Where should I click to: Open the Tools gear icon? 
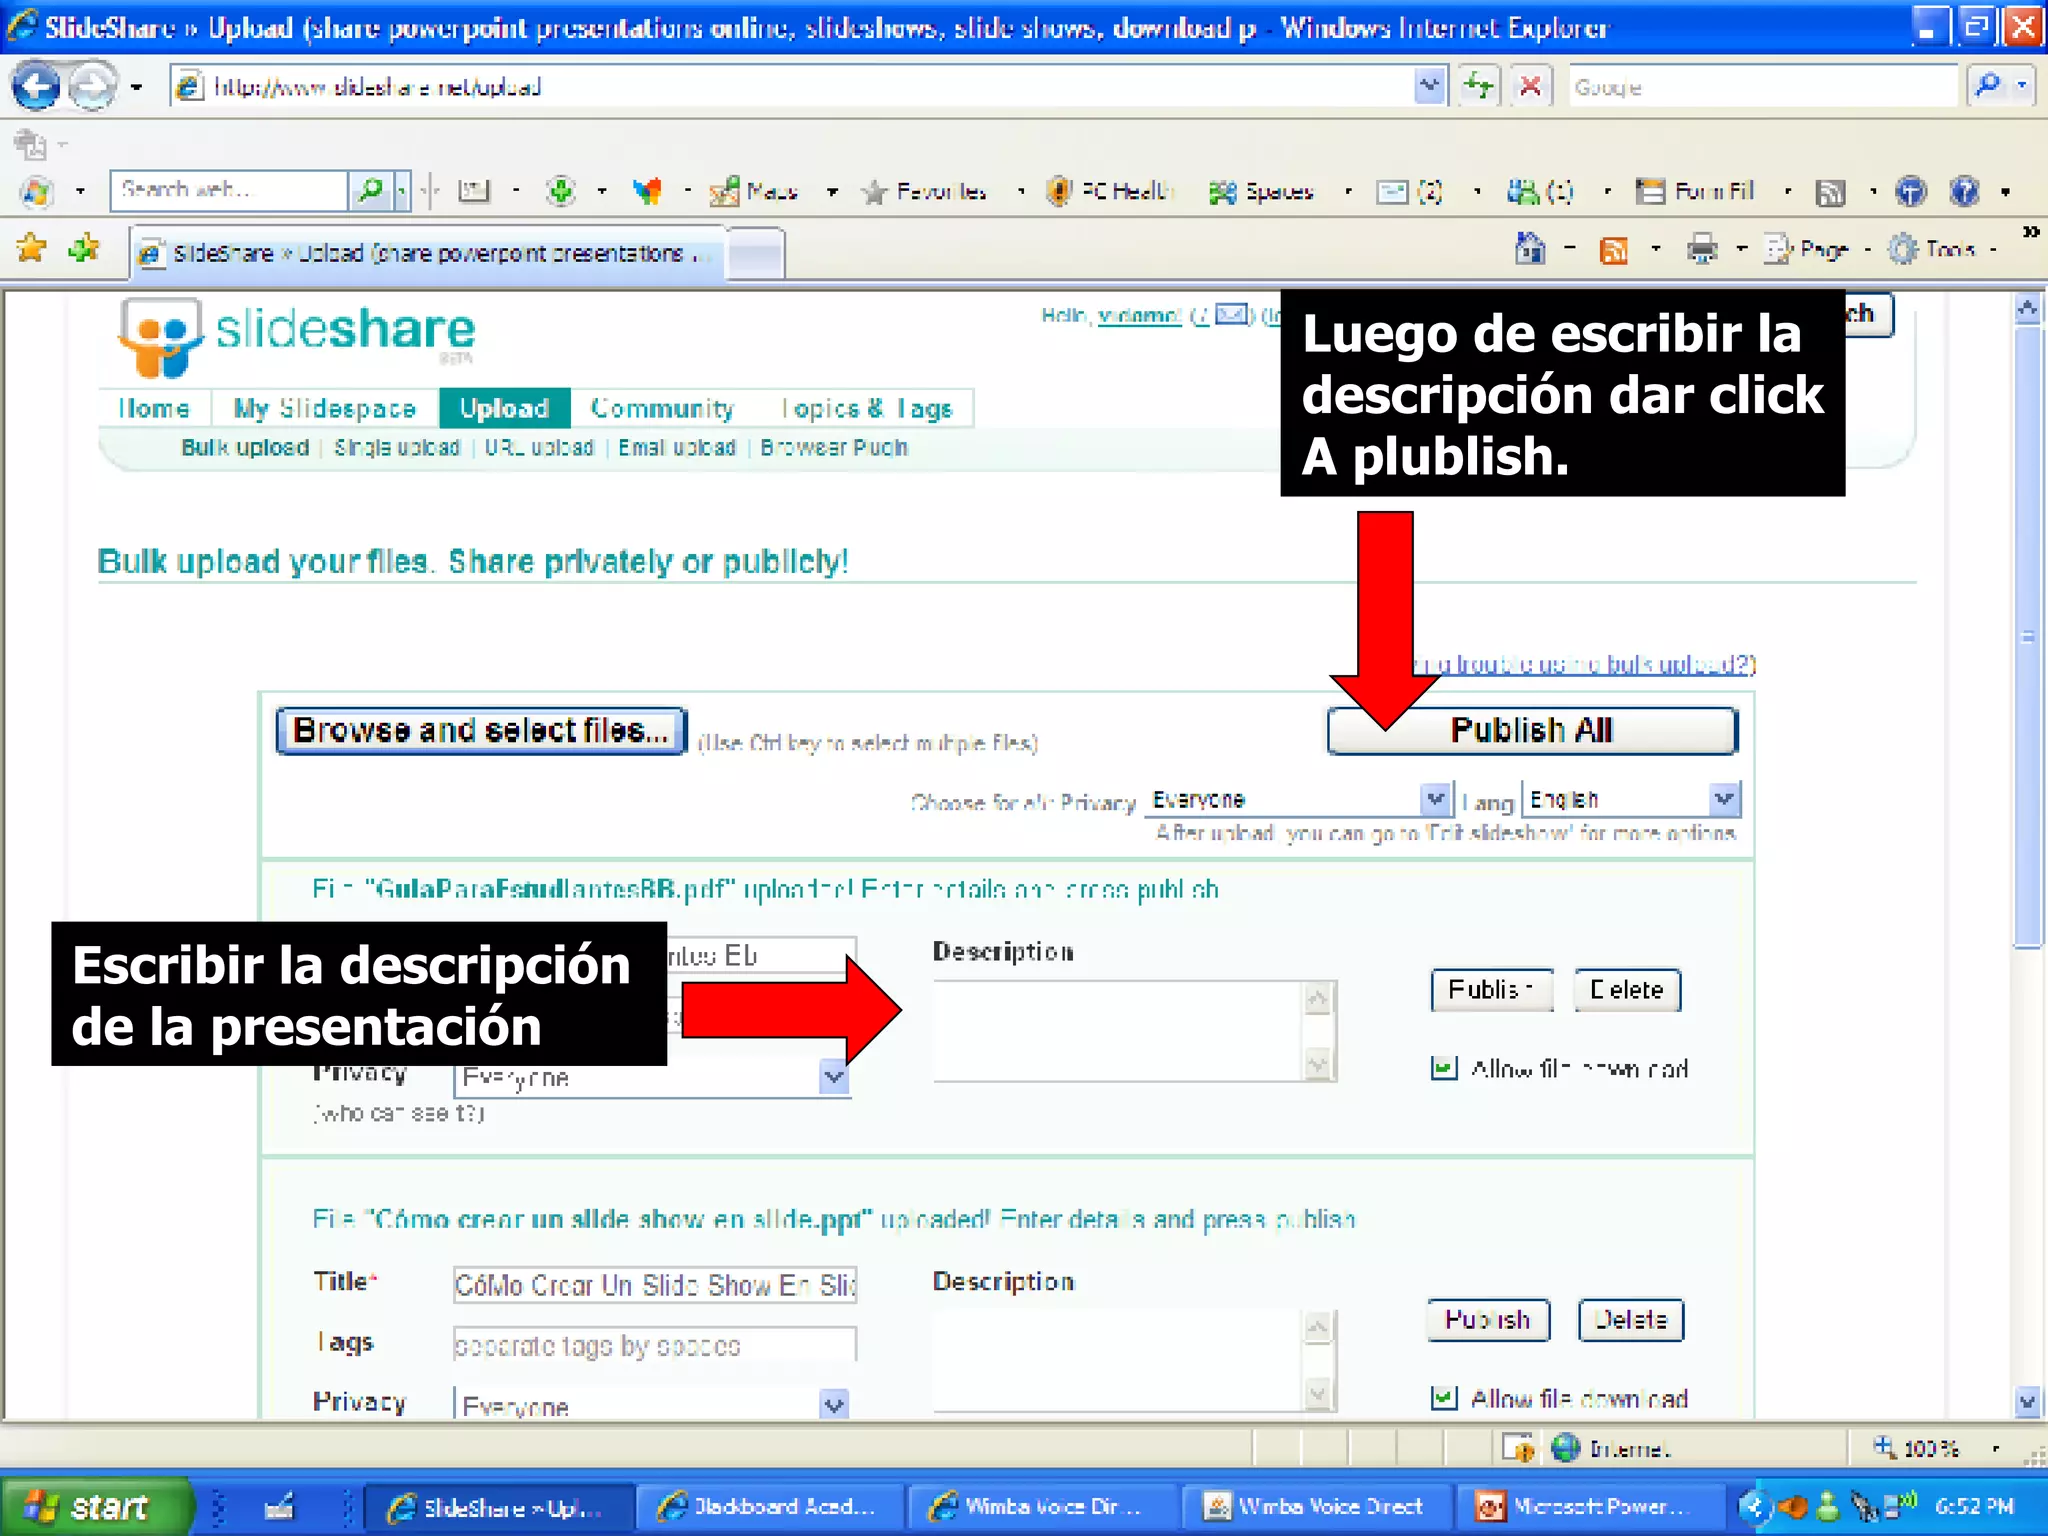(1902, 249)
